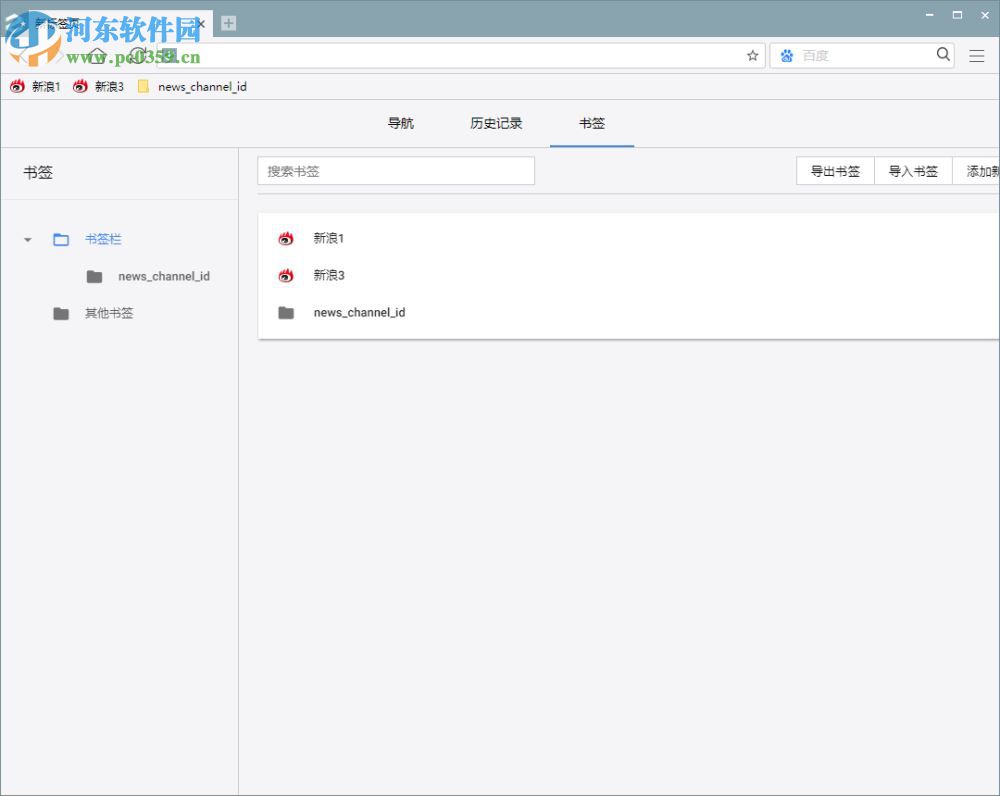Click the 导出书签 export button
This screenshot has width=1000, height=796.
(835, 170)
